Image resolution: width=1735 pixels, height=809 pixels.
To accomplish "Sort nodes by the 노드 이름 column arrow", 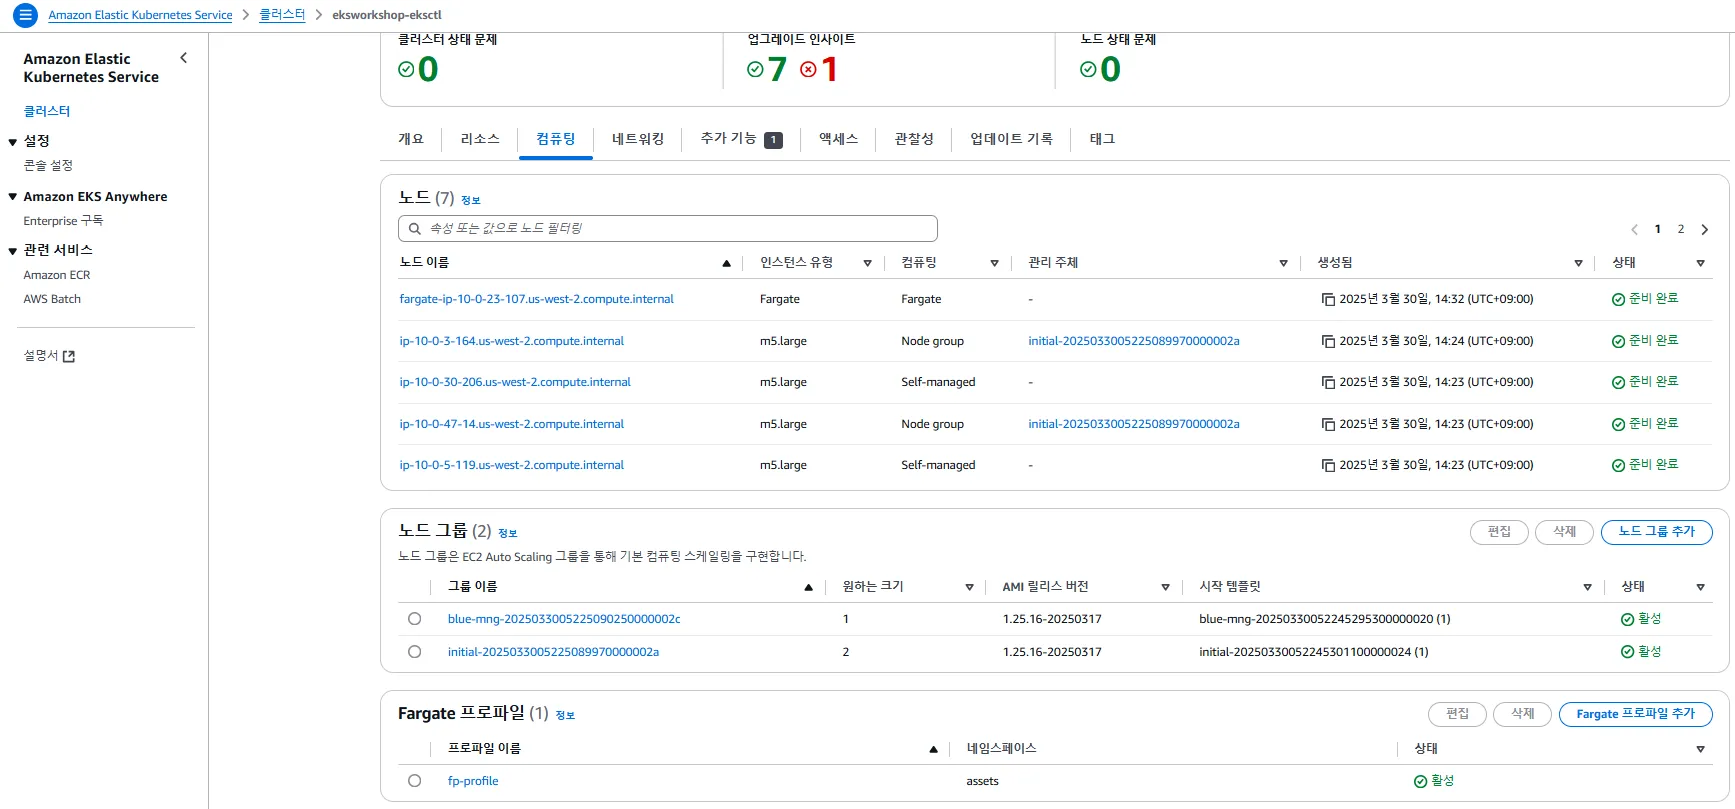I will [726, 263].
